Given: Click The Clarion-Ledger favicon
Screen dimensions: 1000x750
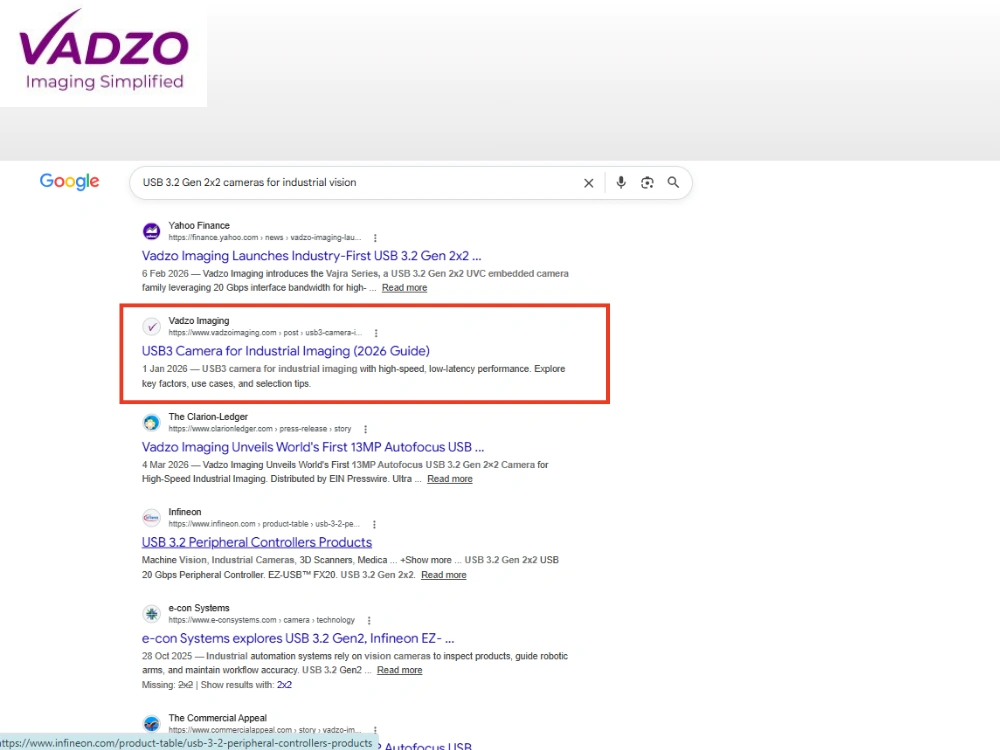Looking at the screenshot, I should click(x=151, y=422).
